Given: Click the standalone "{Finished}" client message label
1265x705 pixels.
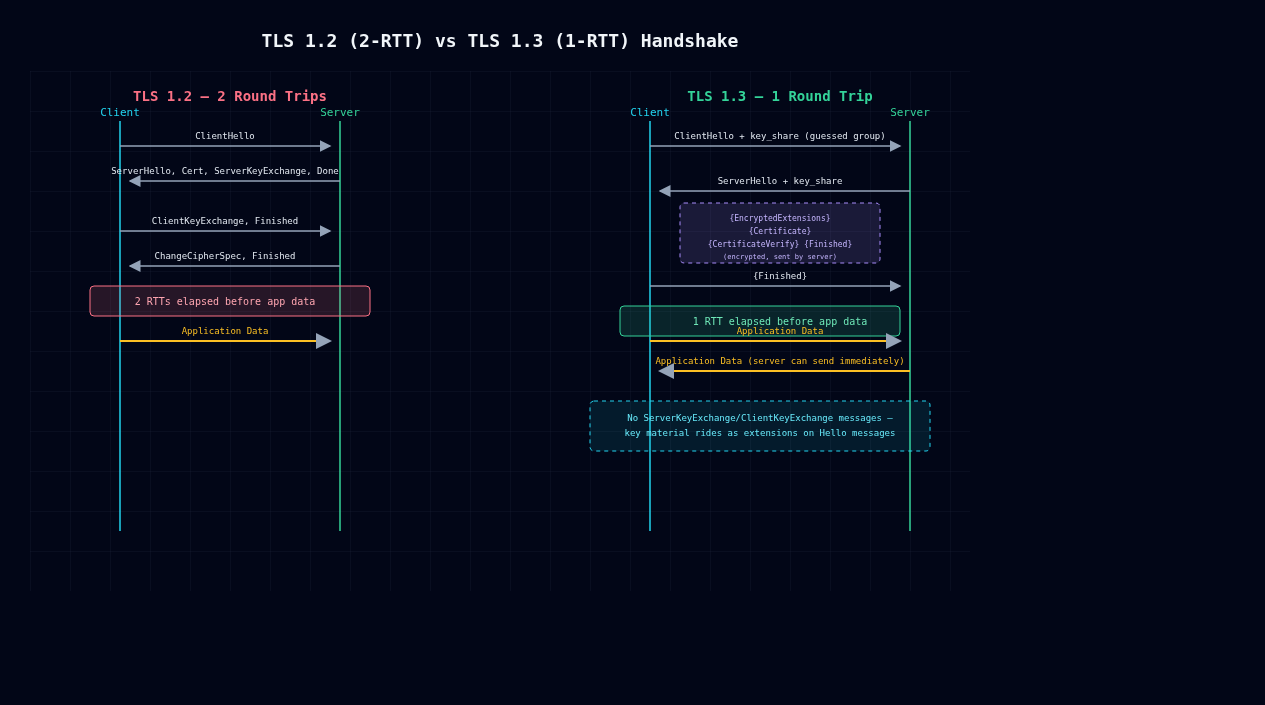Looking at the screenshot, I should tap(780, 276).
